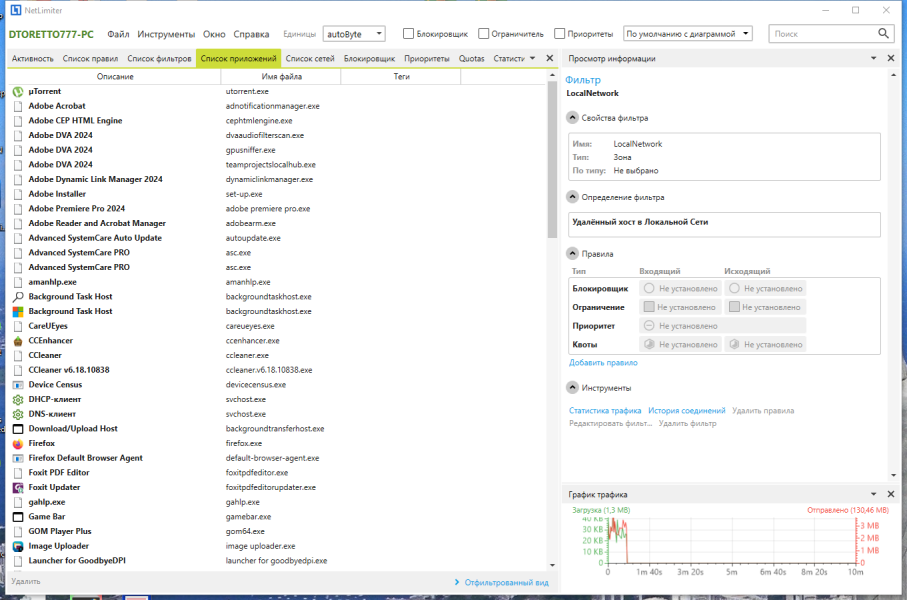Click the Firefox icon in the list

click(x=18, y=443)
